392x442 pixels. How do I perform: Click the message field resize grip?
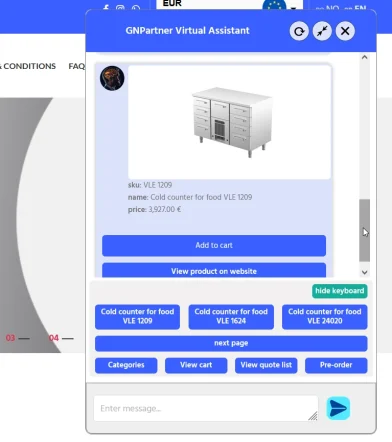pyautogui.click(x=313, y=416)
